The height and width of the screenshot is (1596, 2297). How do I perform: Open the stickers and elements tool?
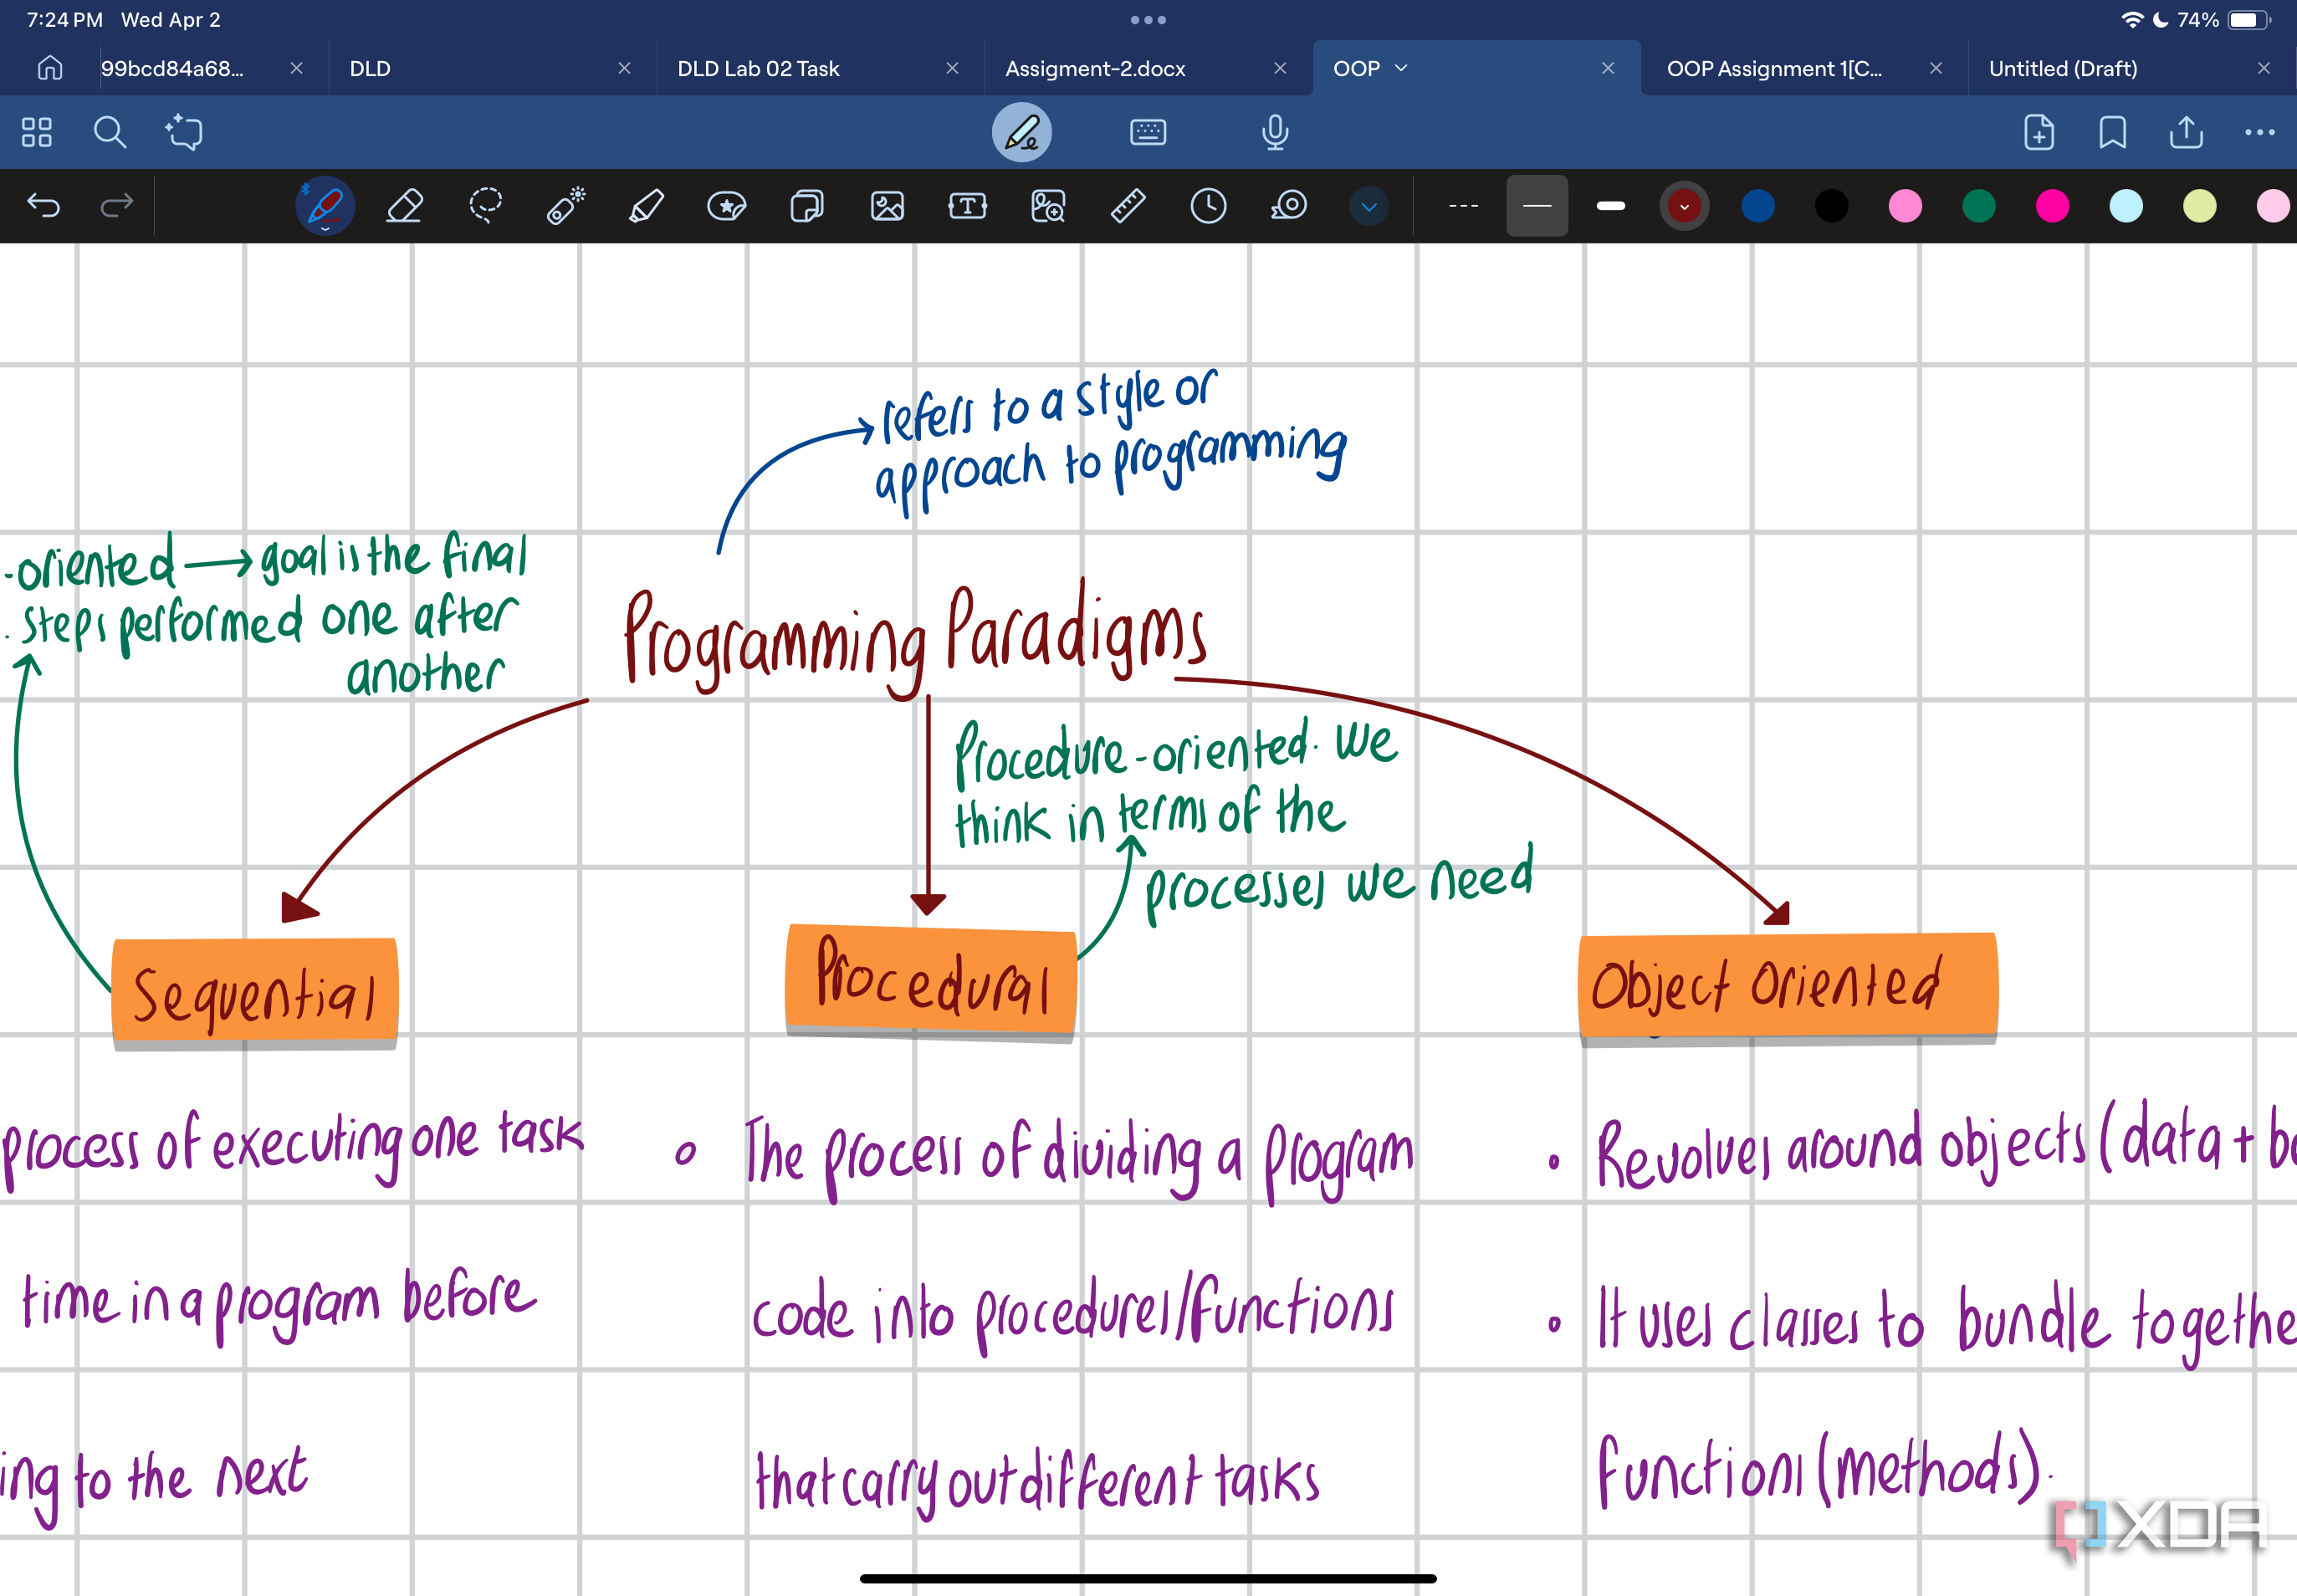coord(727,206)
